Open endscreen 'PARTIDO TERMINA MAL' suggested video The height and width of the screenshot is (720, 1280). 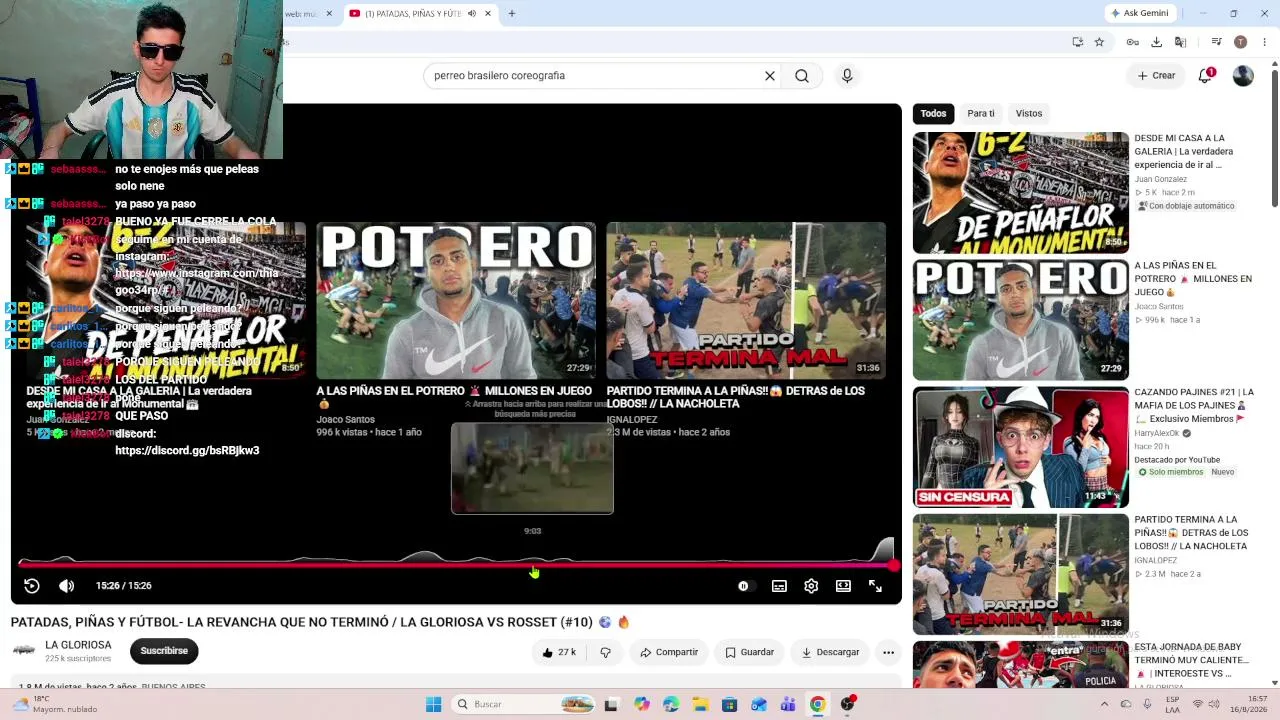pyautogui.click(x=746, y=300)
